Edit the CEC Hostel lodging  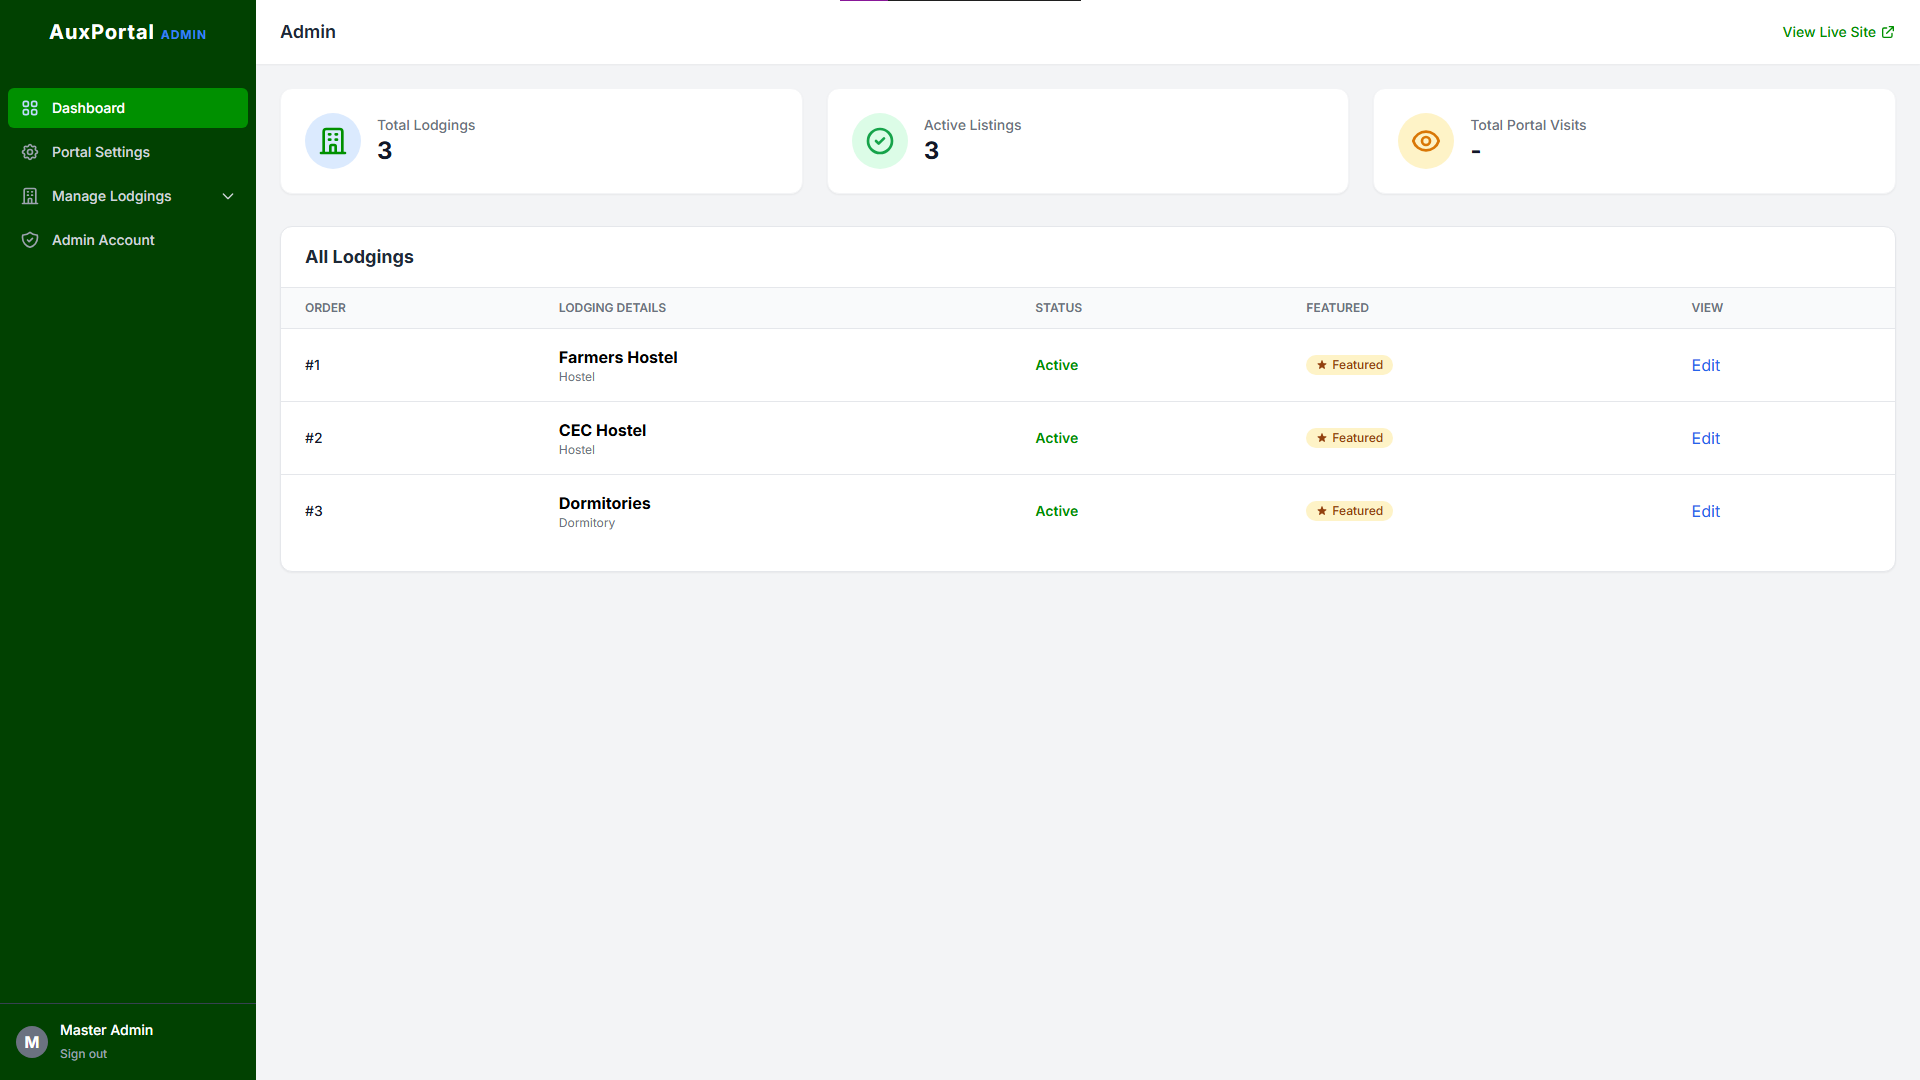(1705, 438)
